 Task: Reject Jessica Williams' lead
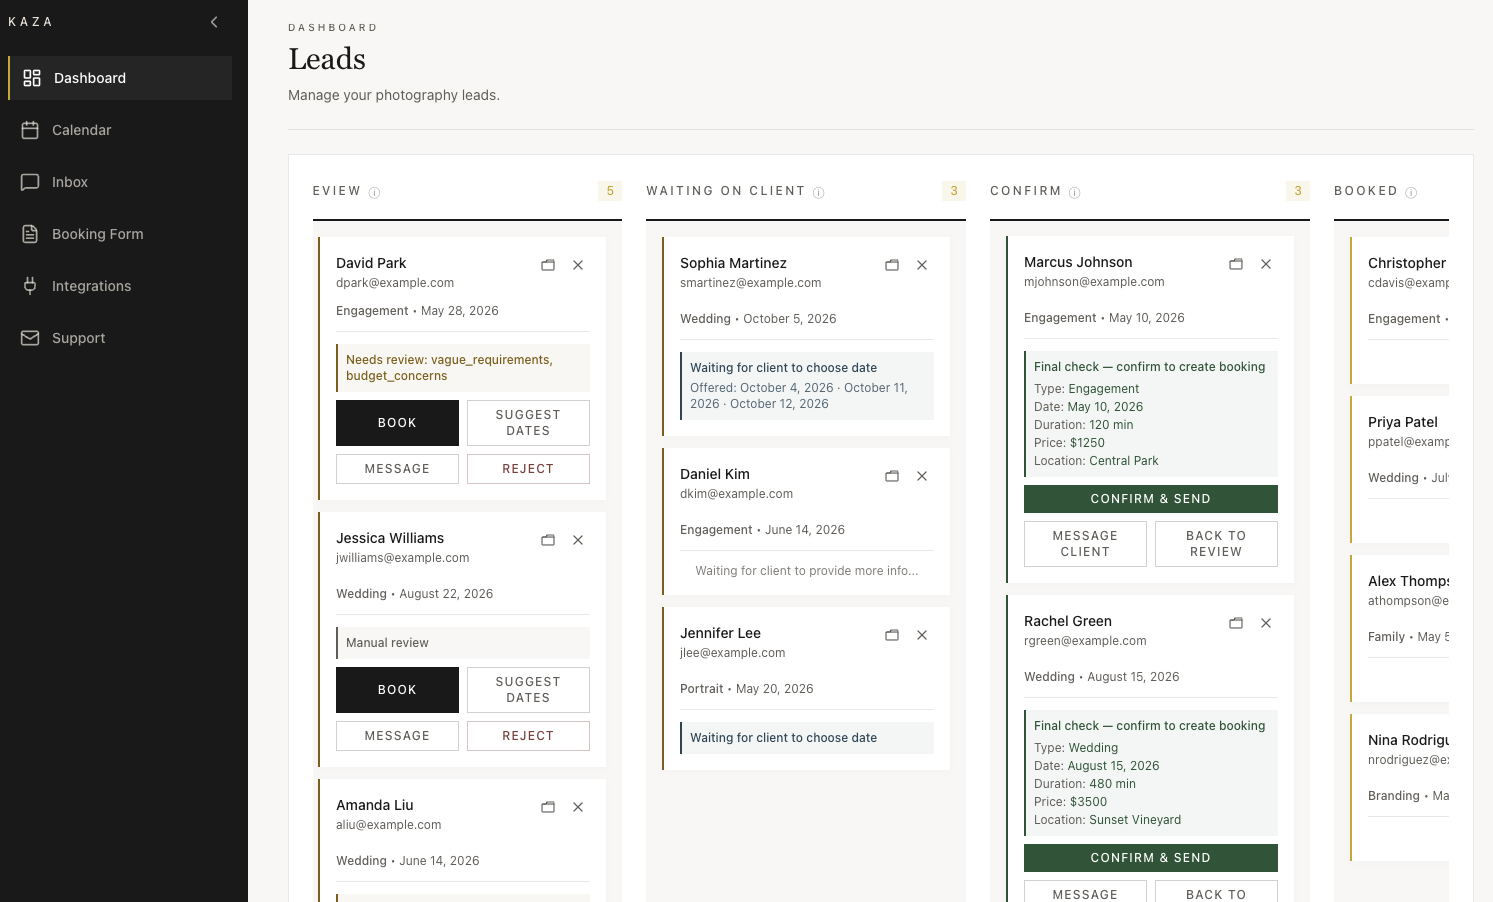(x=528, y=736)
